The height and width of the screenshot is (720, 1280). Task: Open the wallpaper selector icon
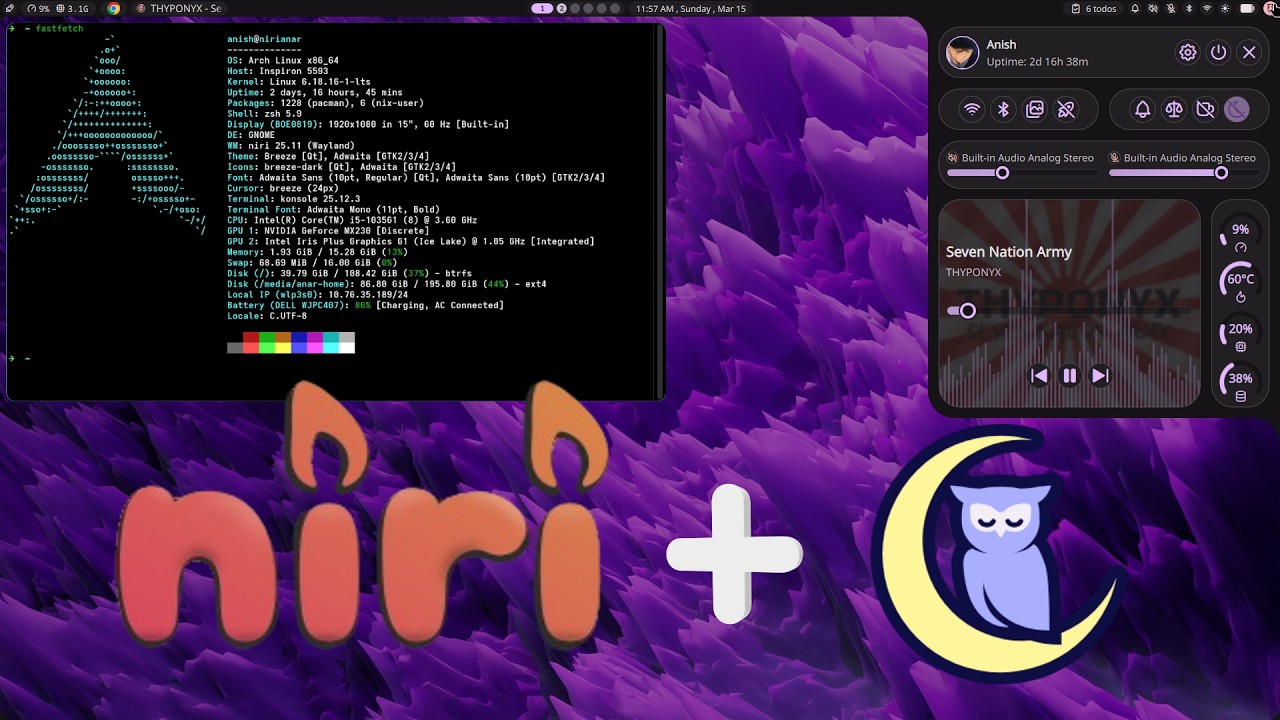point(1035,110)
